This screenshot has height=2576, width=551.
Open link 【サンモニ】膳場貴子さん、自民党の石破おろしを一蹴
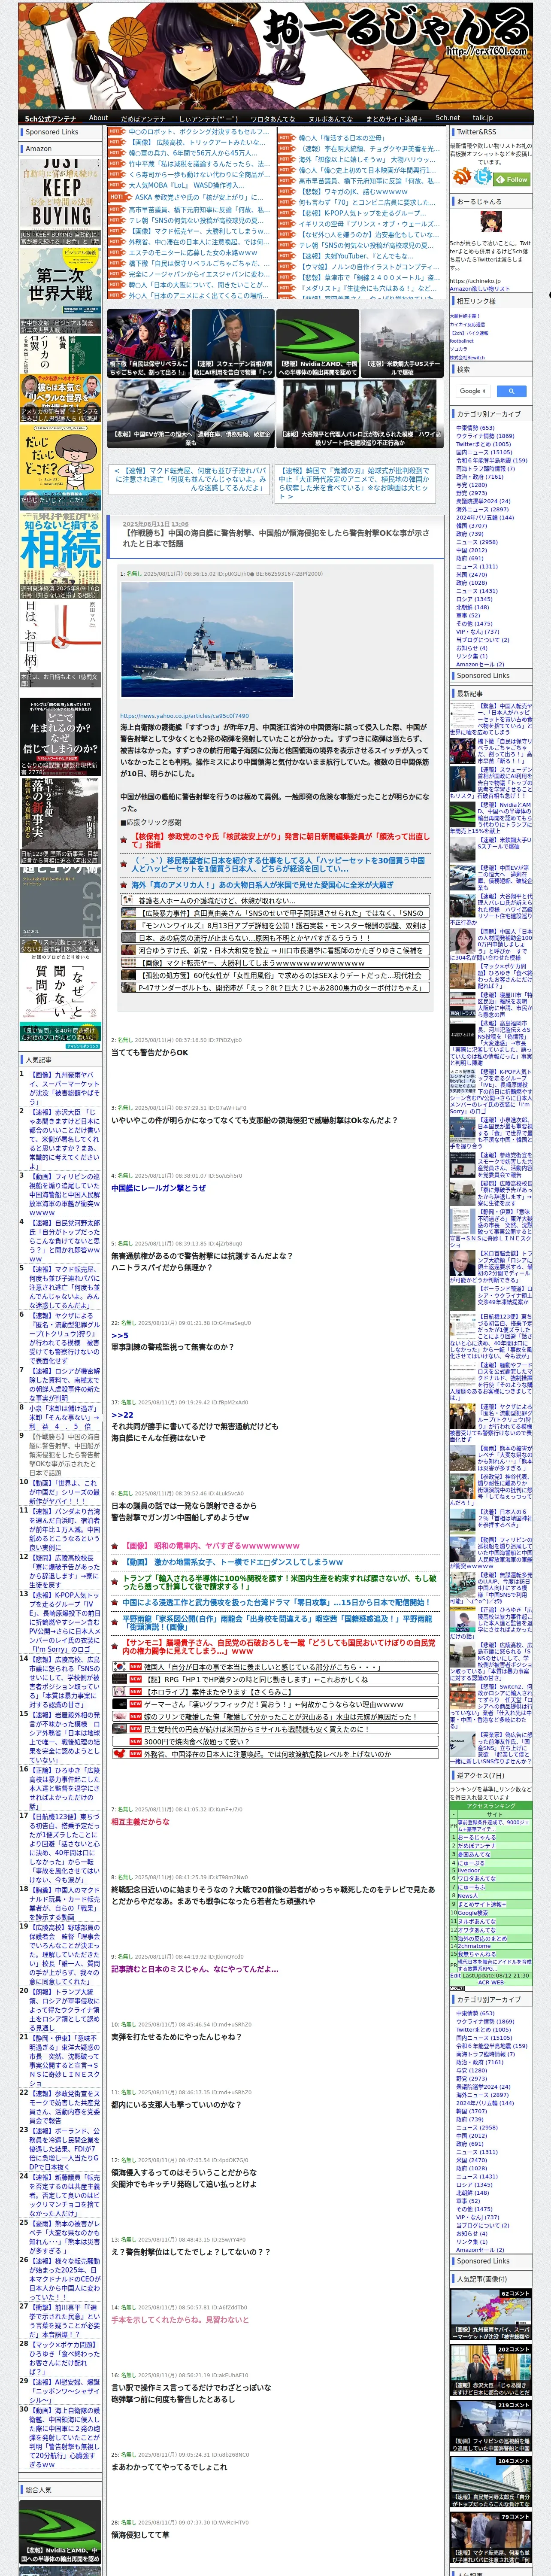(280, 1646)
